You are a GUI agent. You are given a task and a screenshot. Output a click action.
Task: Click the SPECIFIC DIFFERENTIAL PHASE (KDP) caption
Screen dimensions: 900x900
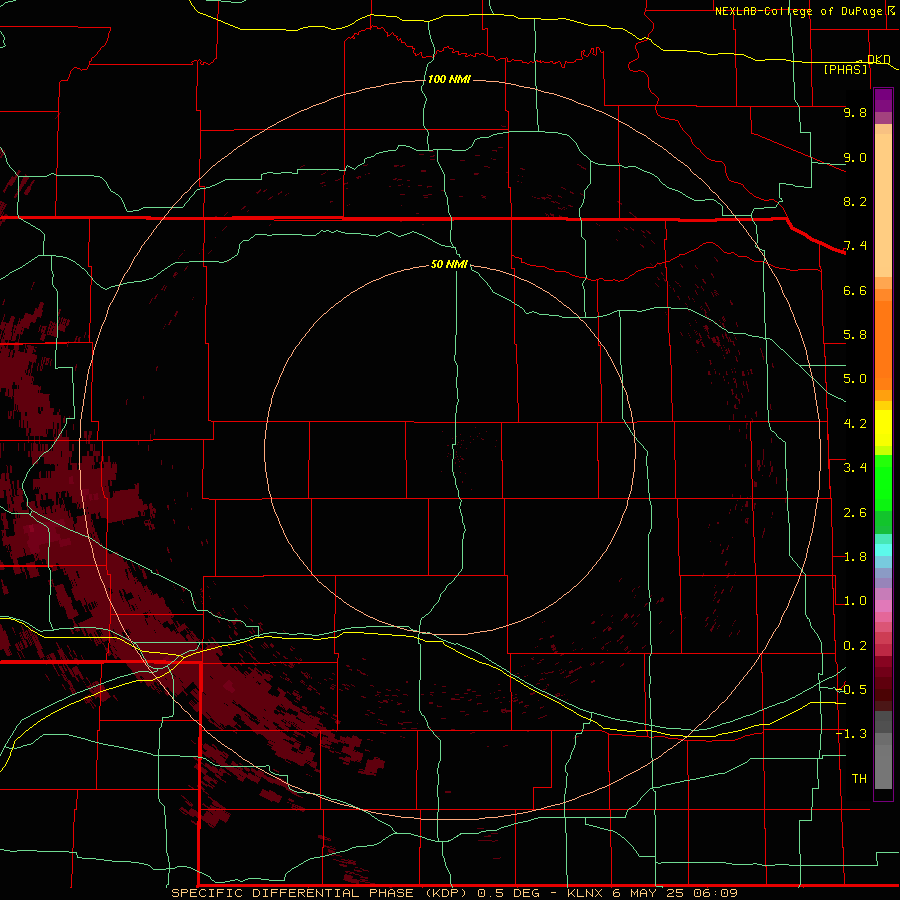[321, 893]
